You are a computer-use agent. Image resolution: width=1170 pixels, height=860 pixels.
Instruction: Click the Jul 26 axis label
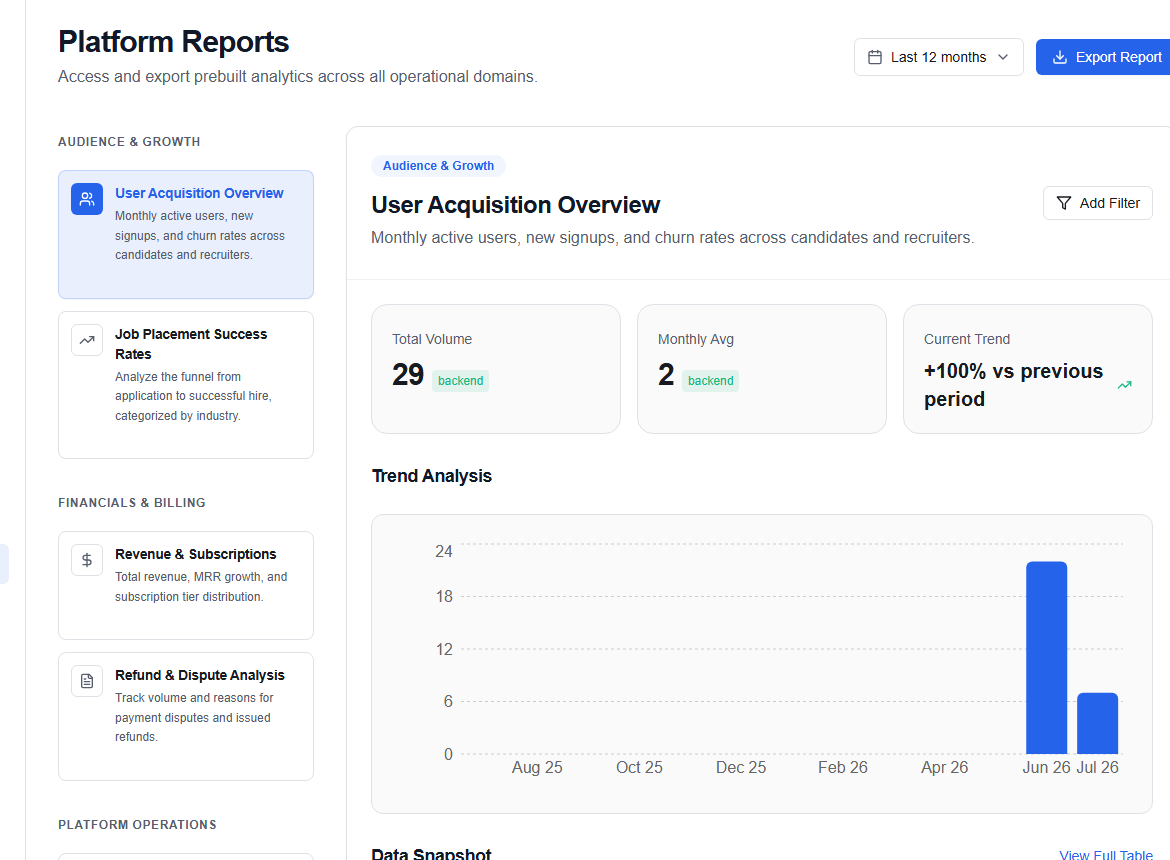[x=1098, y=768]
